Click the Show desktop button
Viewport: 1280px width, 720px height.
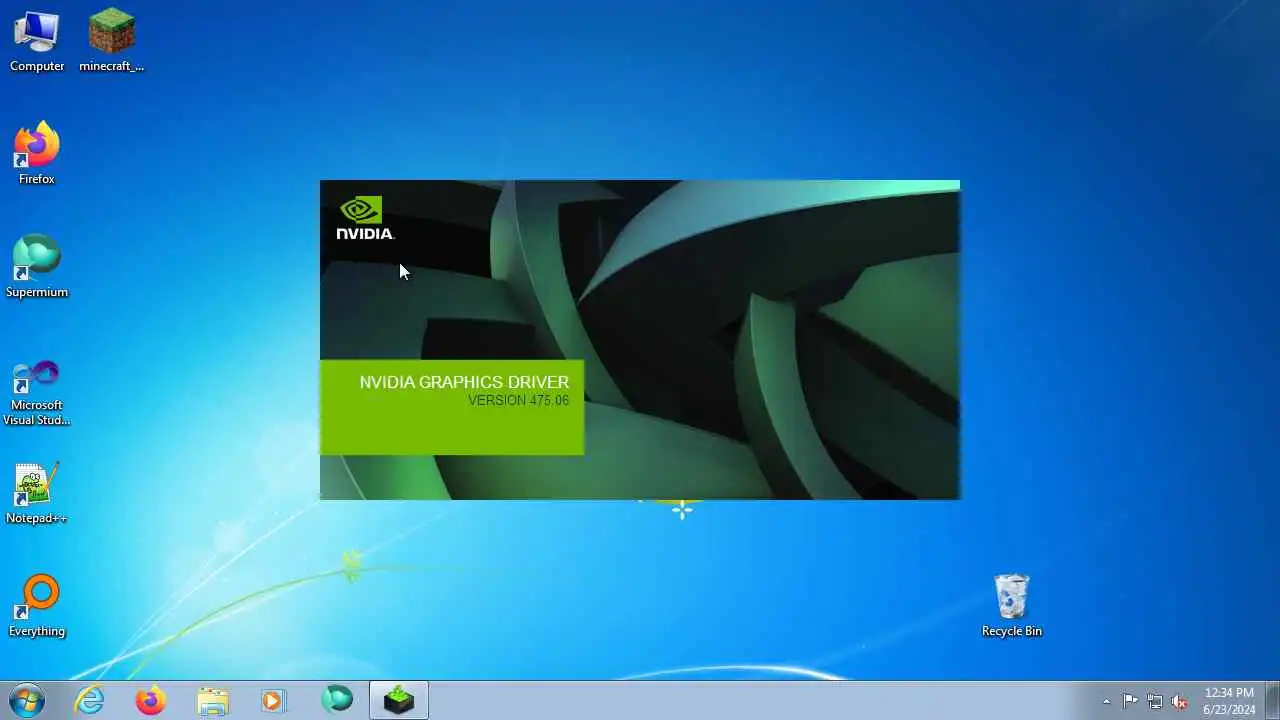1273,701
